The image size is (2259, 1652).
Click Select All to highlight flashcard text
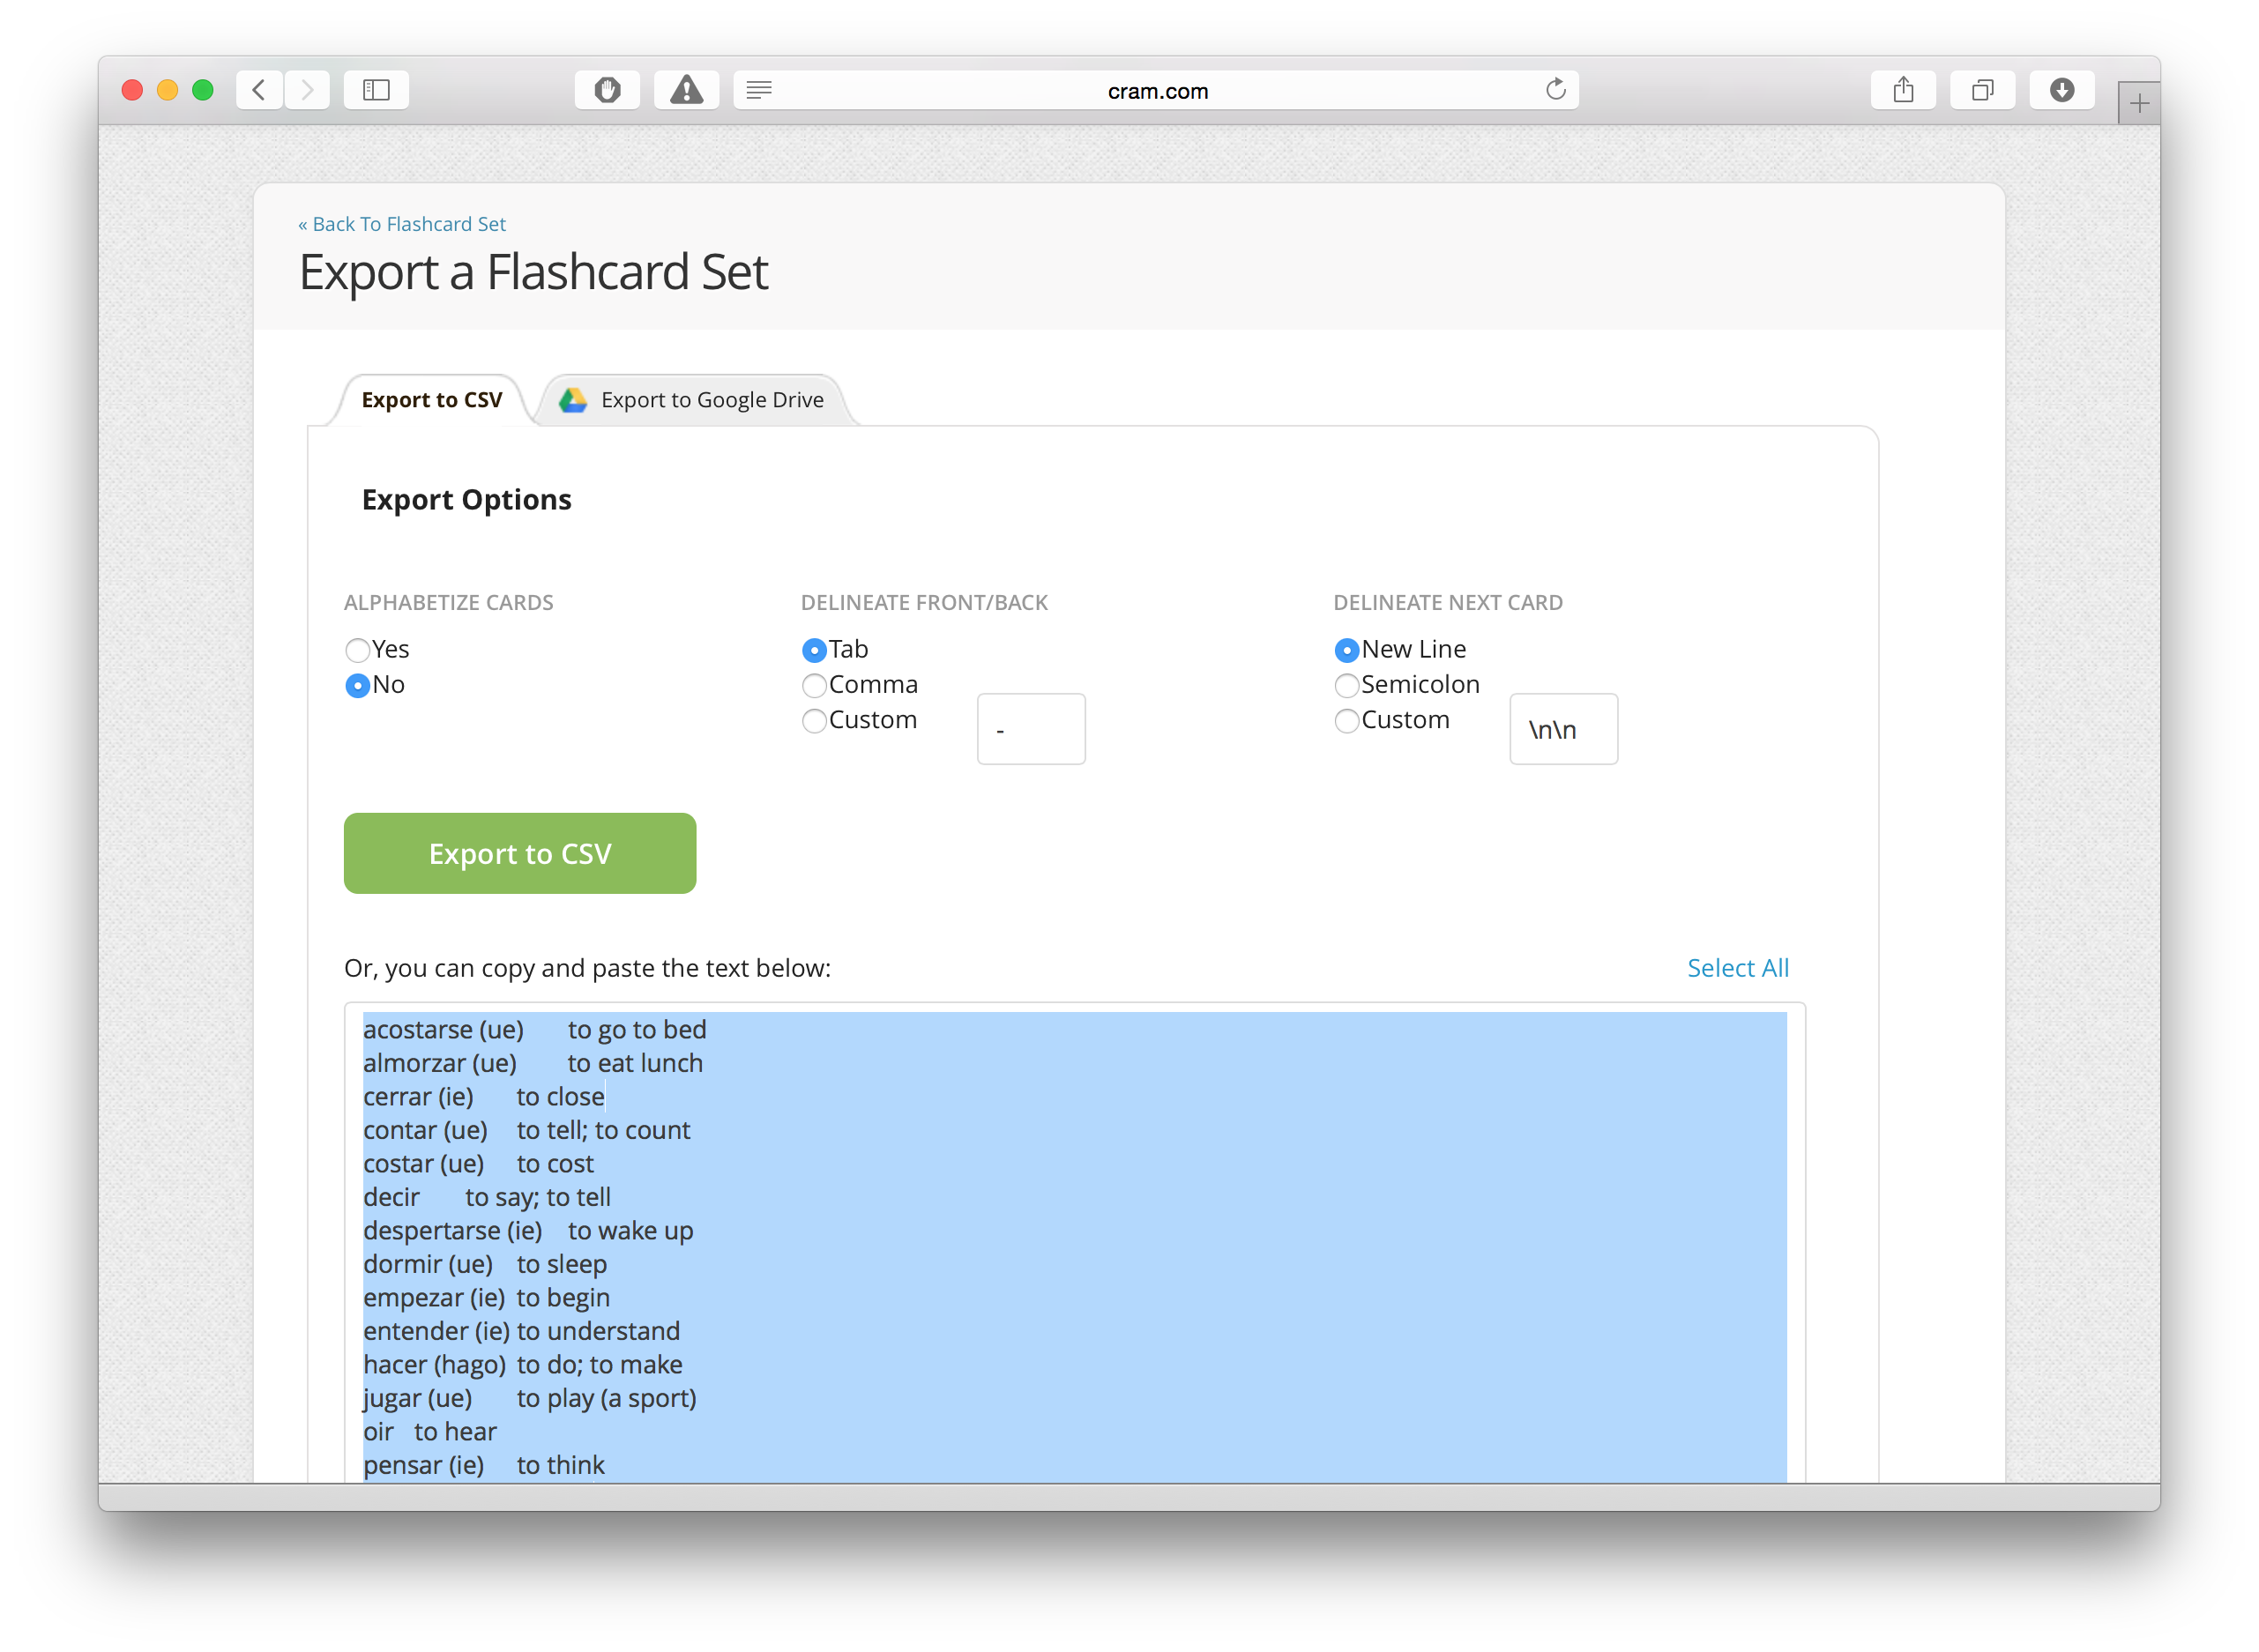[1737, 967]
